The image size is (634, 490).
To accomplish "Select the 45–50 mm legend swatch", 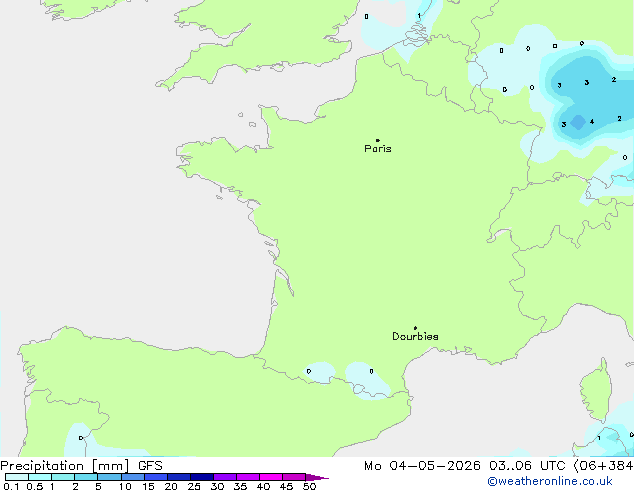I will pyautogui.click(x=294, y=477).
